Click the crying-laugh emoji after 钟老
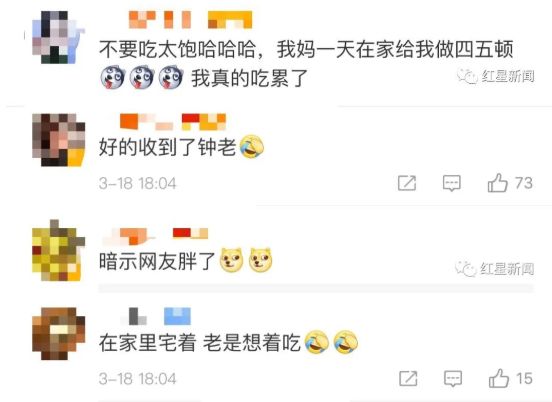The width and height of the screenshot is (552, 402). pos(252,146)
